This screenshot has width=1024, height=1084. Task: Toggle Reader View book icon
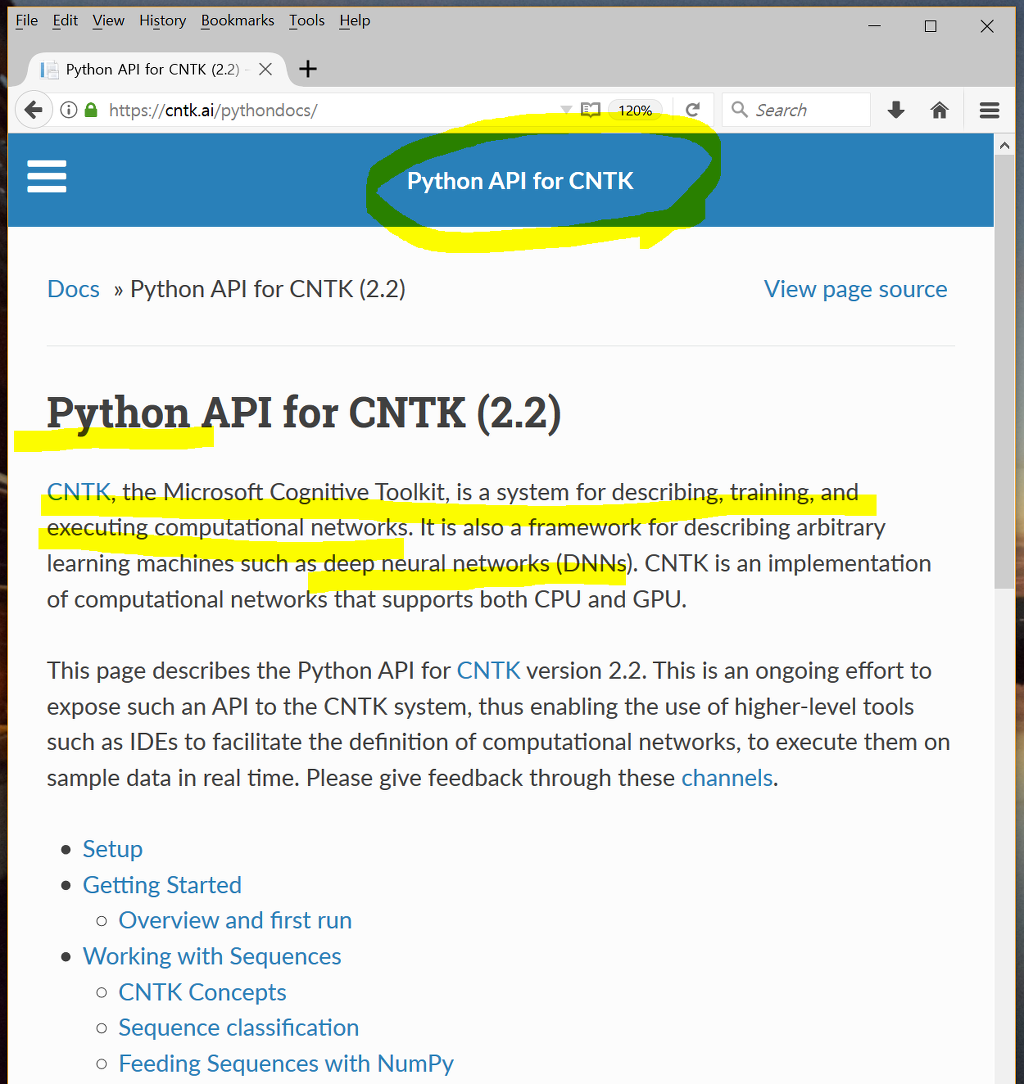tap(590, 110)
